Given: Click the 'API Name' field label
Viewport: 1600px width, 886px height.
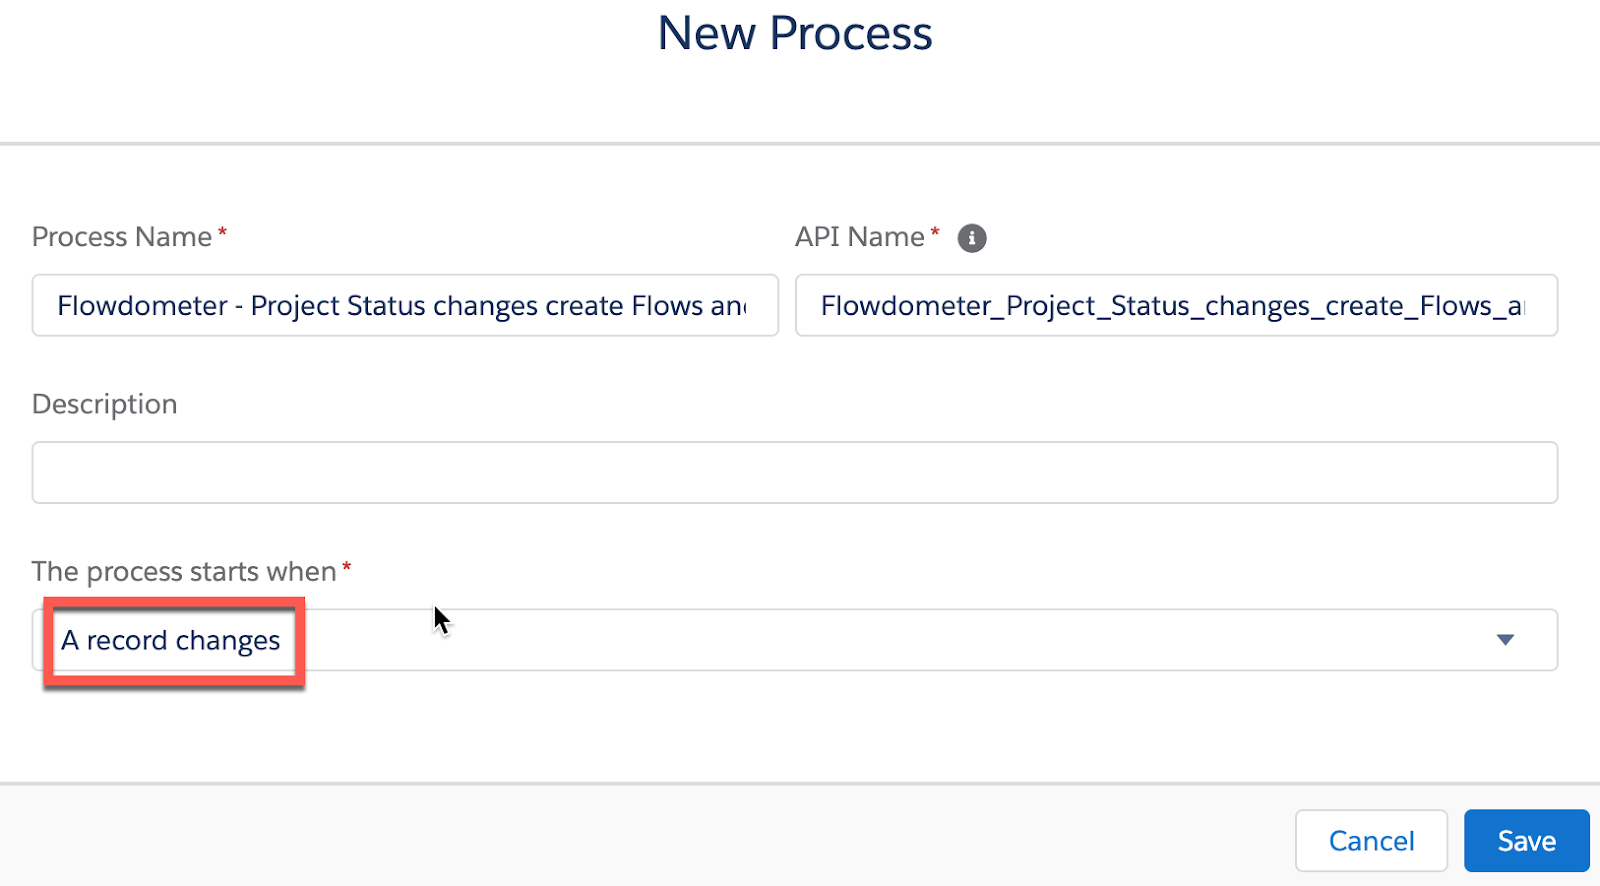Looking at the screenshot, I should click(859, 237).
